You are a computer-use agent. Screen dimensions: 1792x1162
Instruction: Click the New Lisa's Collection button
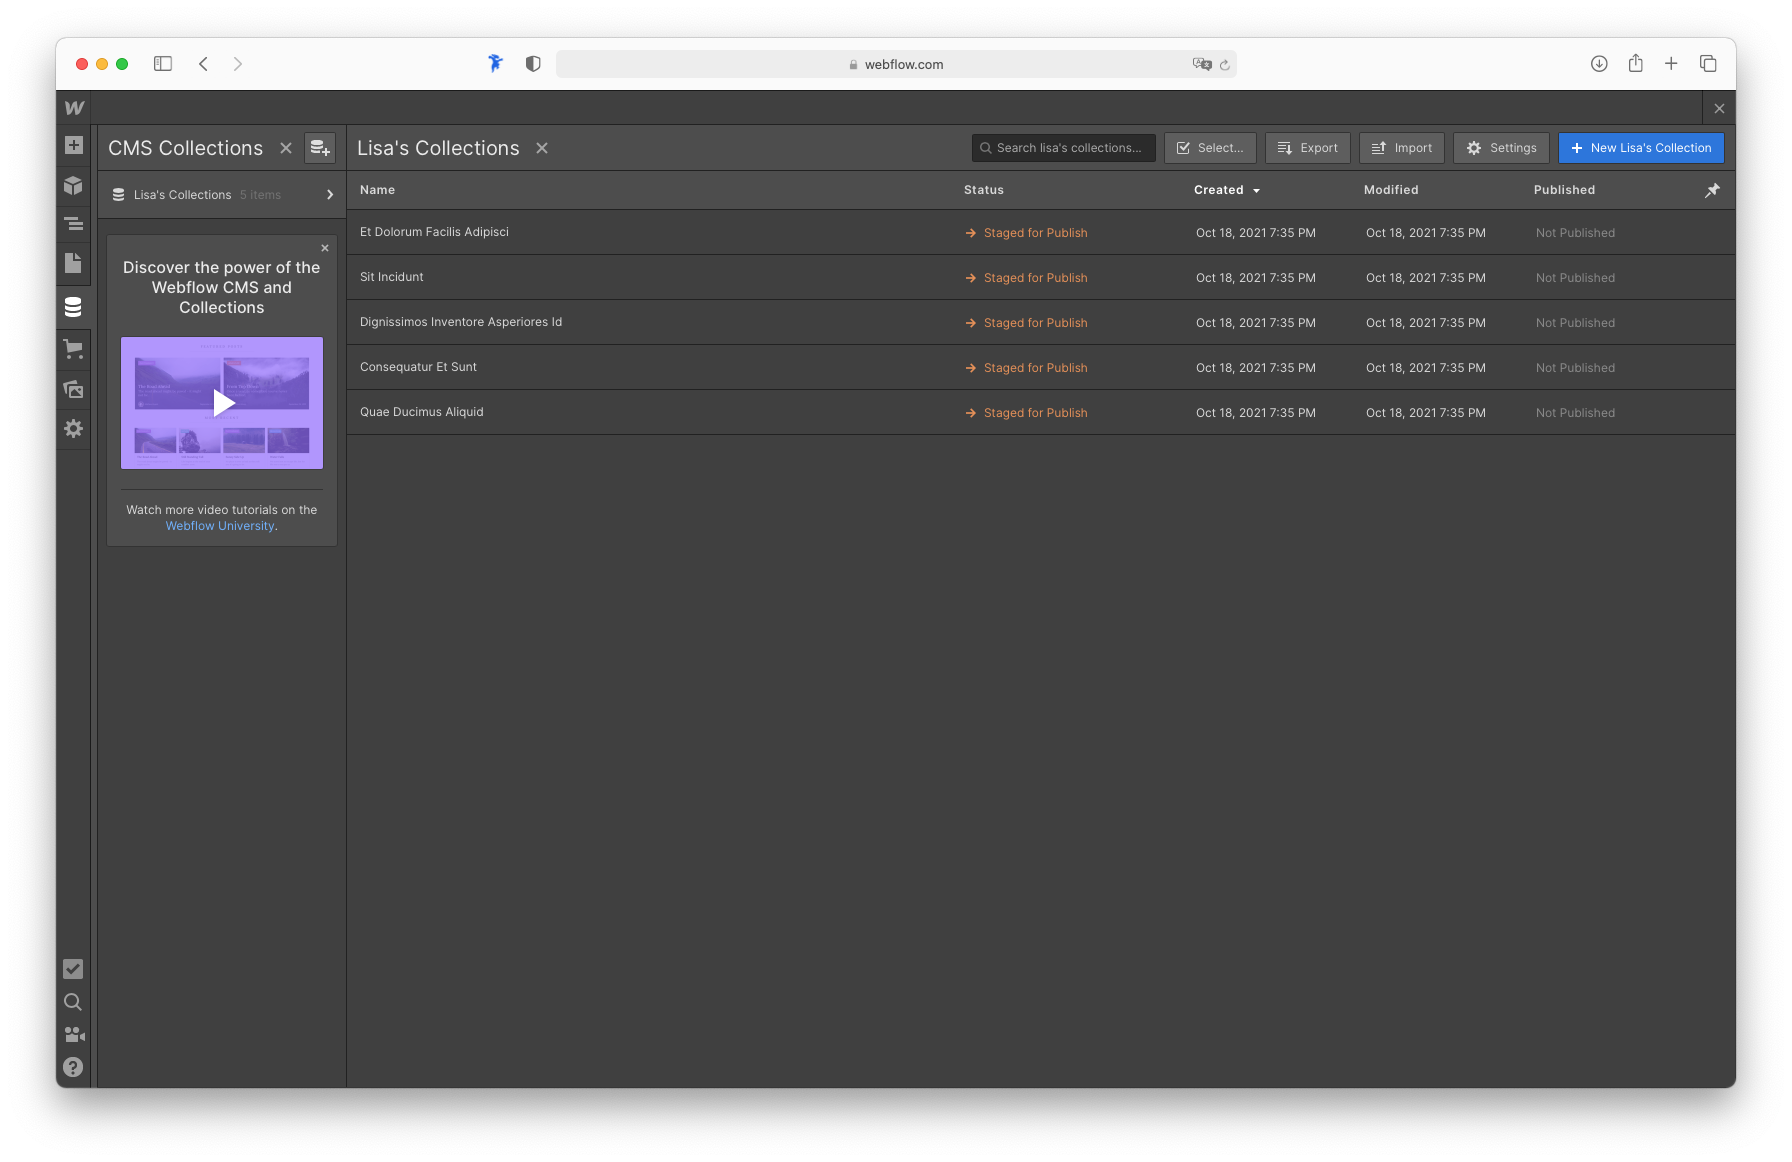click(1641, 147)
